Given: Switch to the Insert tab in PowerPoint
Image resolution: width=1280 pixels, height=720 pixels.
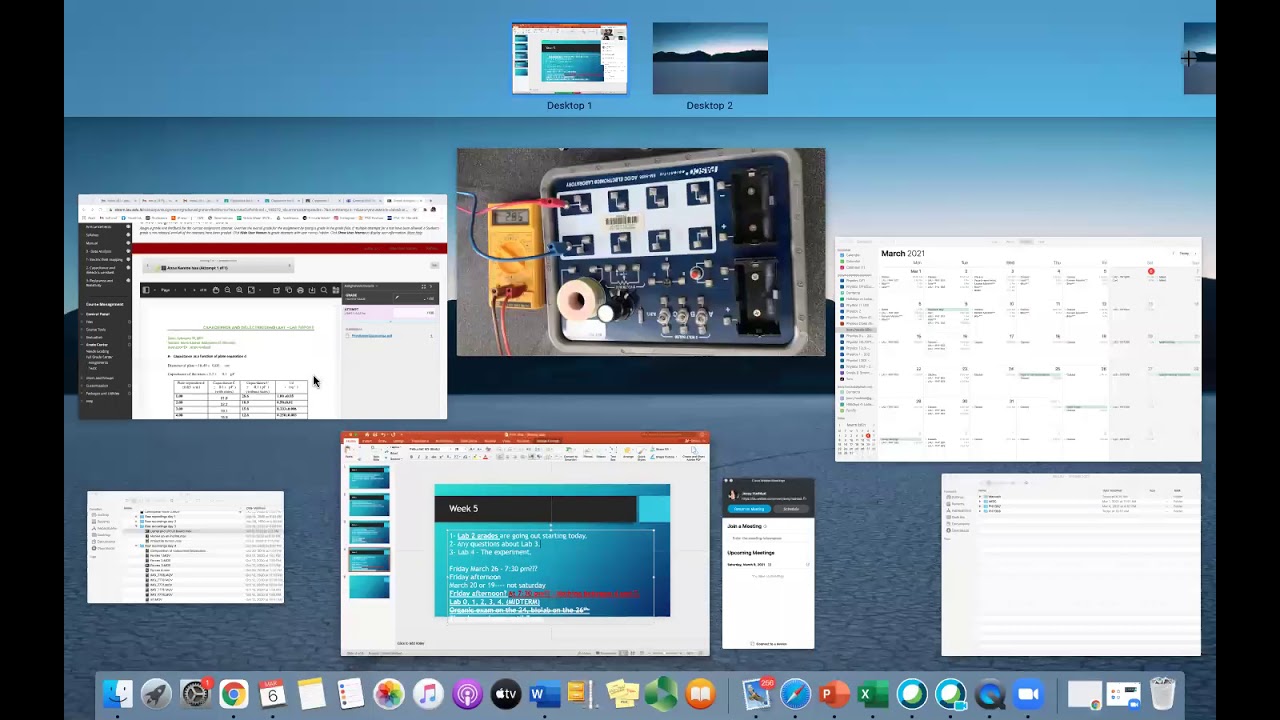Looking at the screenshot, I should pos(367,441).
